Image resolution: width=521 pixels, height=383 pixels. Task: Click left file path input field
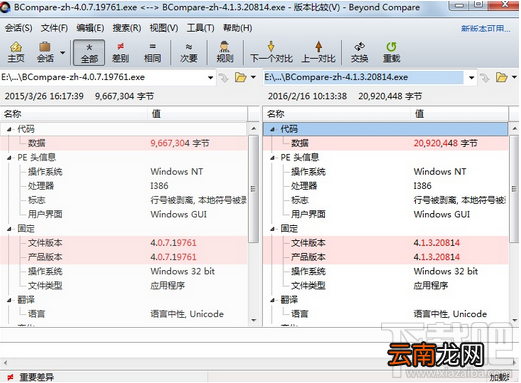coord(103,77)
